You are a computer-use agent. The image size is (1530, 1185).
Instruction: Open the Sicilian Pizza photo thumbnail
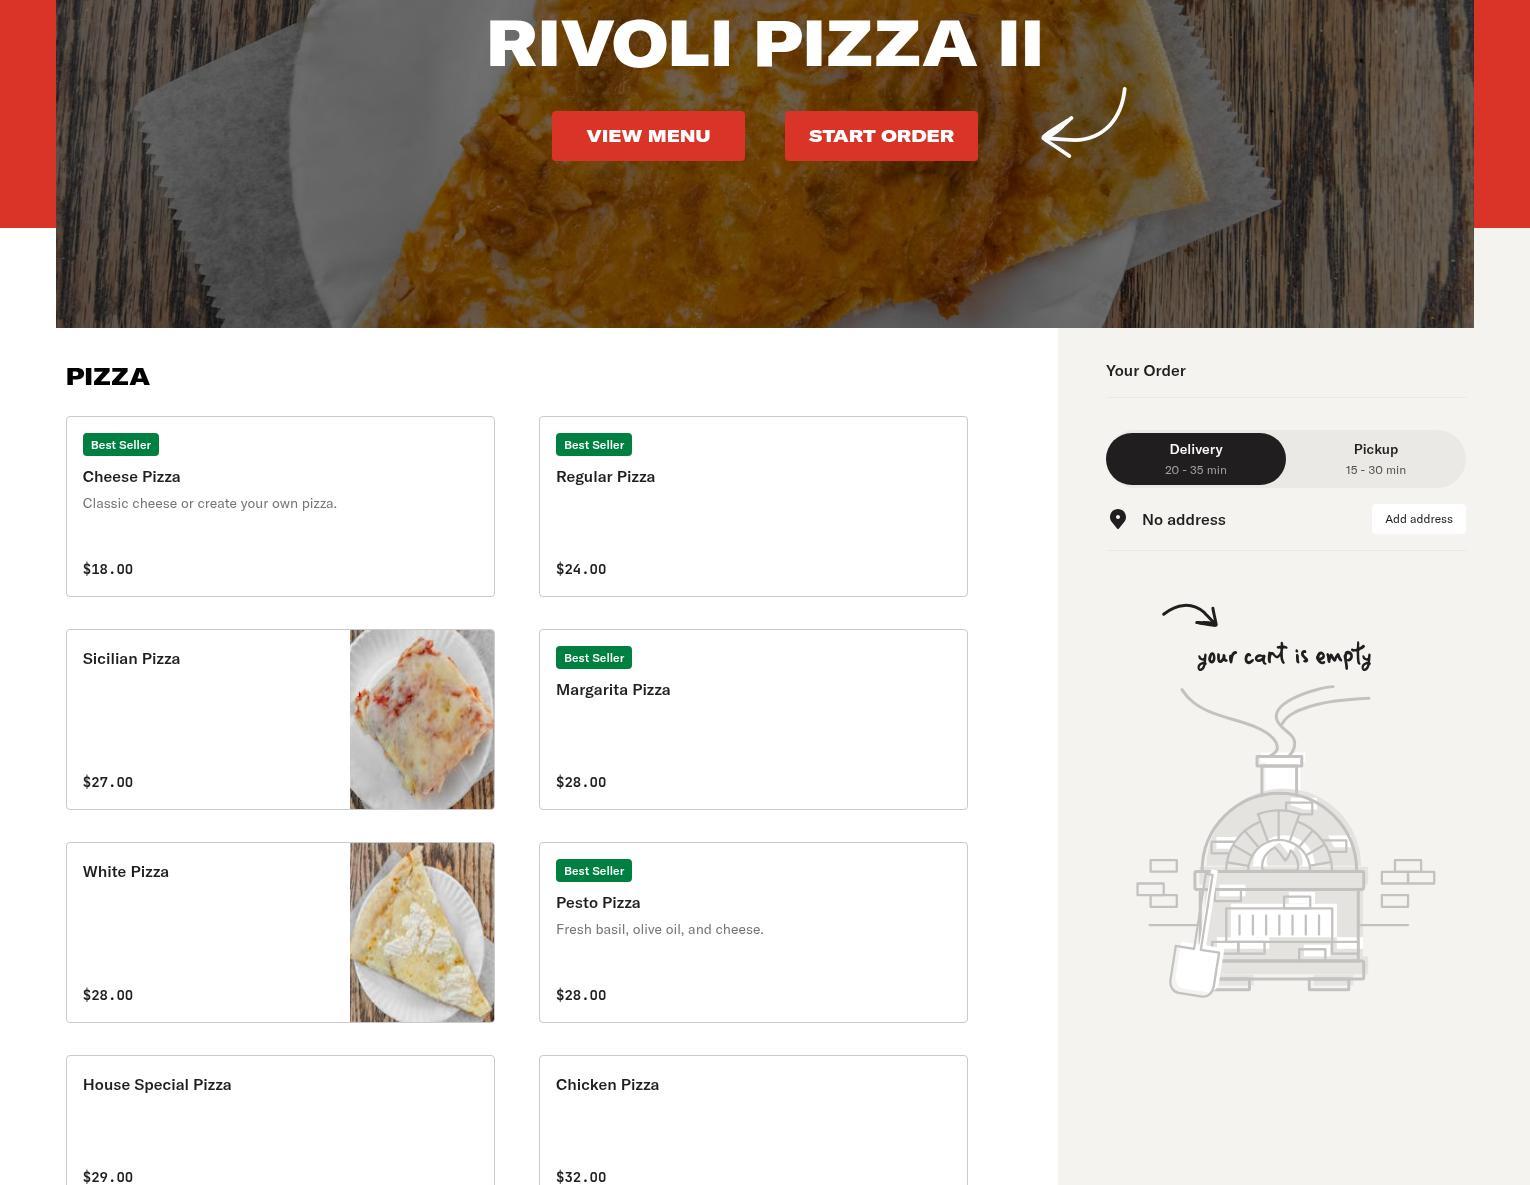tap(422, 719)
